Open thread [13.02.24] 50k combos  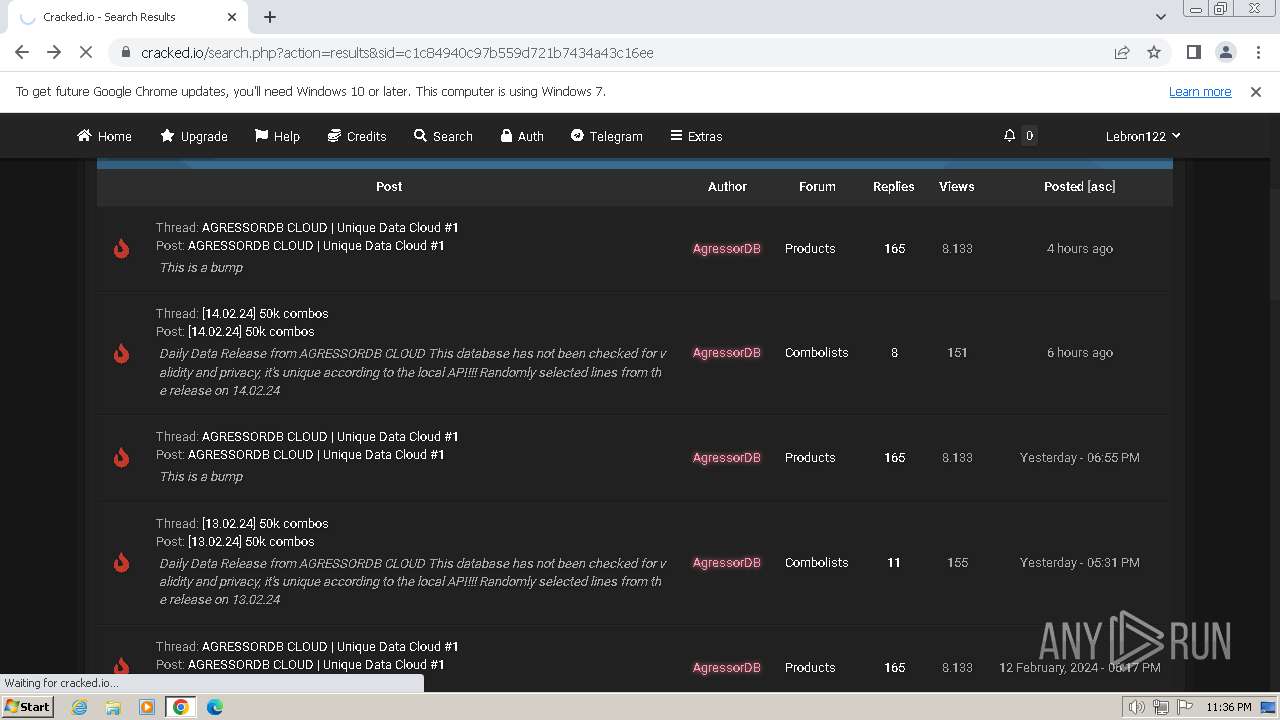tap(265, 523)
